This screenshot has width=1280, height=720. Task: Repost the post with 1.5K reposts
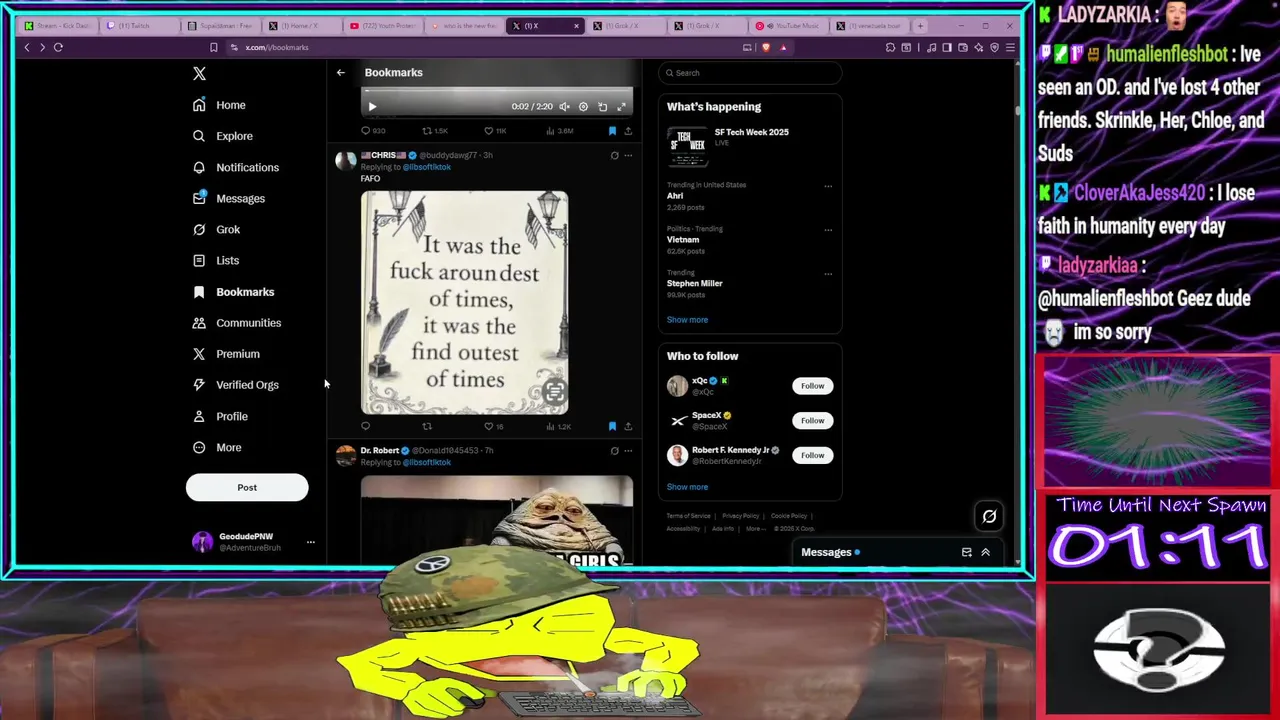[x=434, y=131]
